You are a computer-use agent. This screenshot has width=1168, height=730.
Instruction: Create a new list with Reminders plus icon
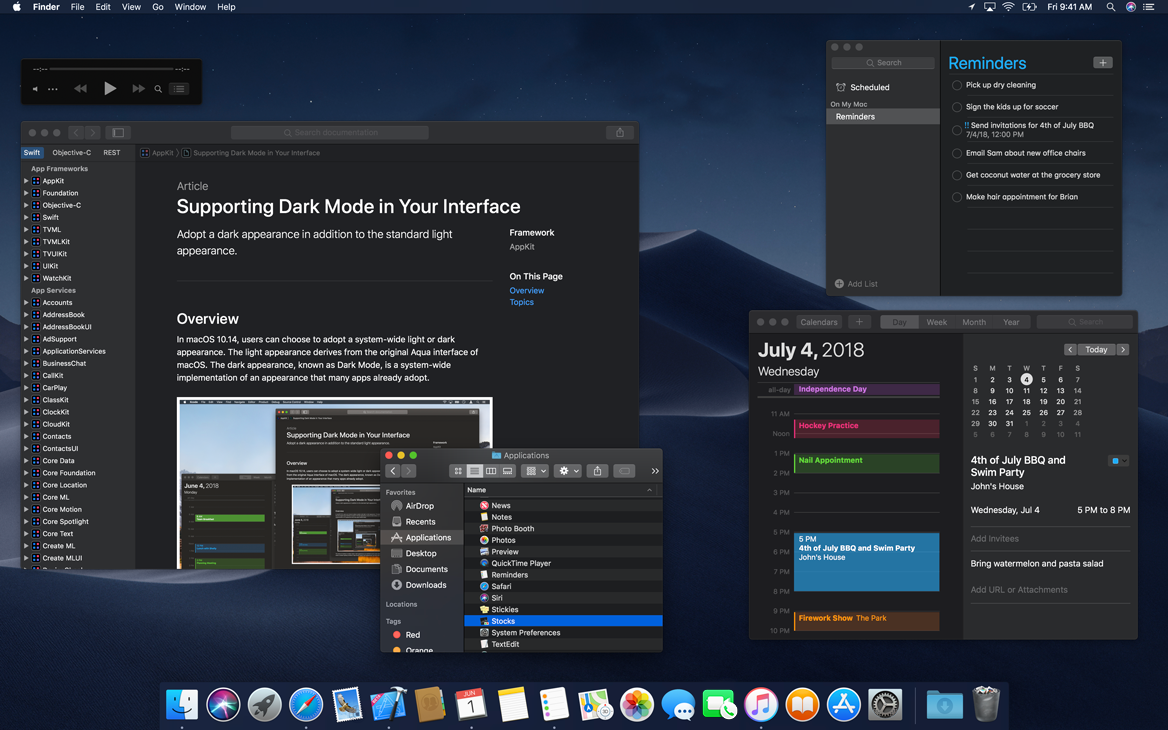click(1103, 62)
